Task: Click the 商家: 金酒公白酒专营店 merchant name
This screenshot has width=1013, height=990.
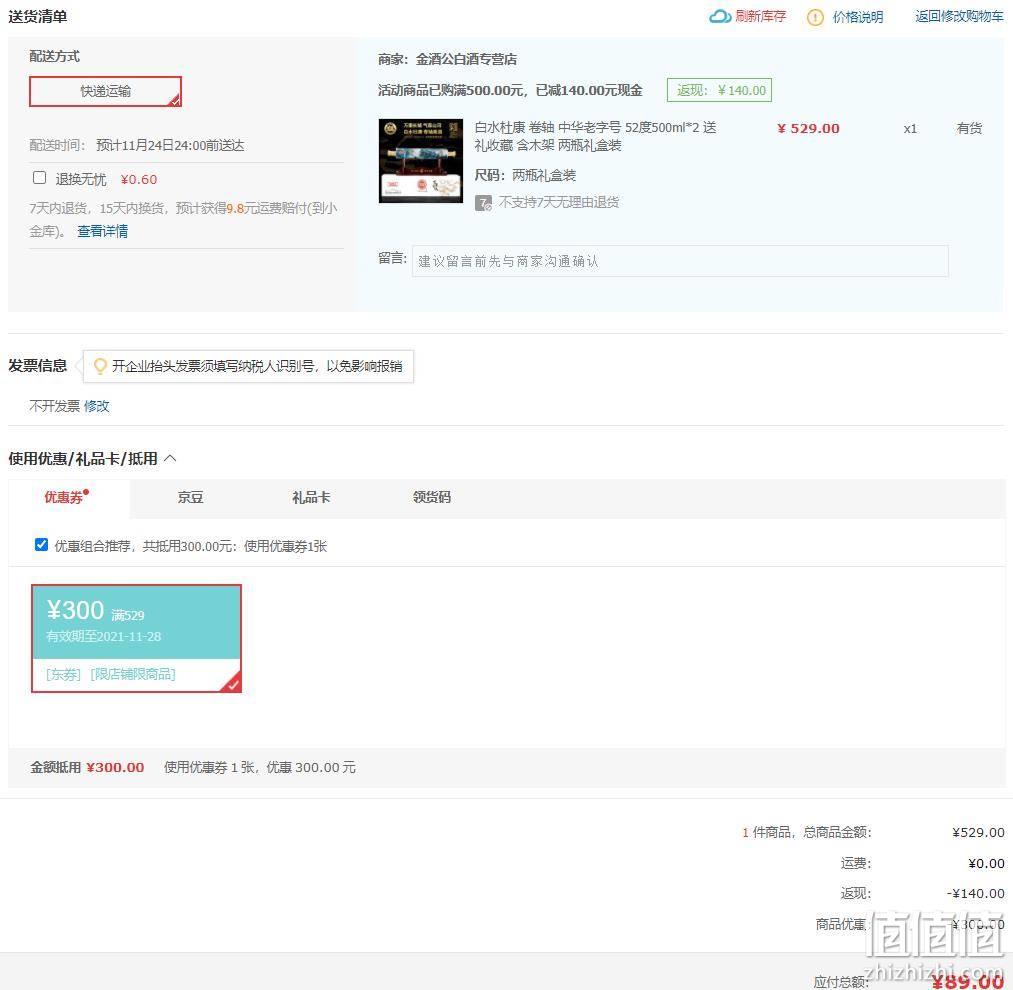Action: (447, 59)
